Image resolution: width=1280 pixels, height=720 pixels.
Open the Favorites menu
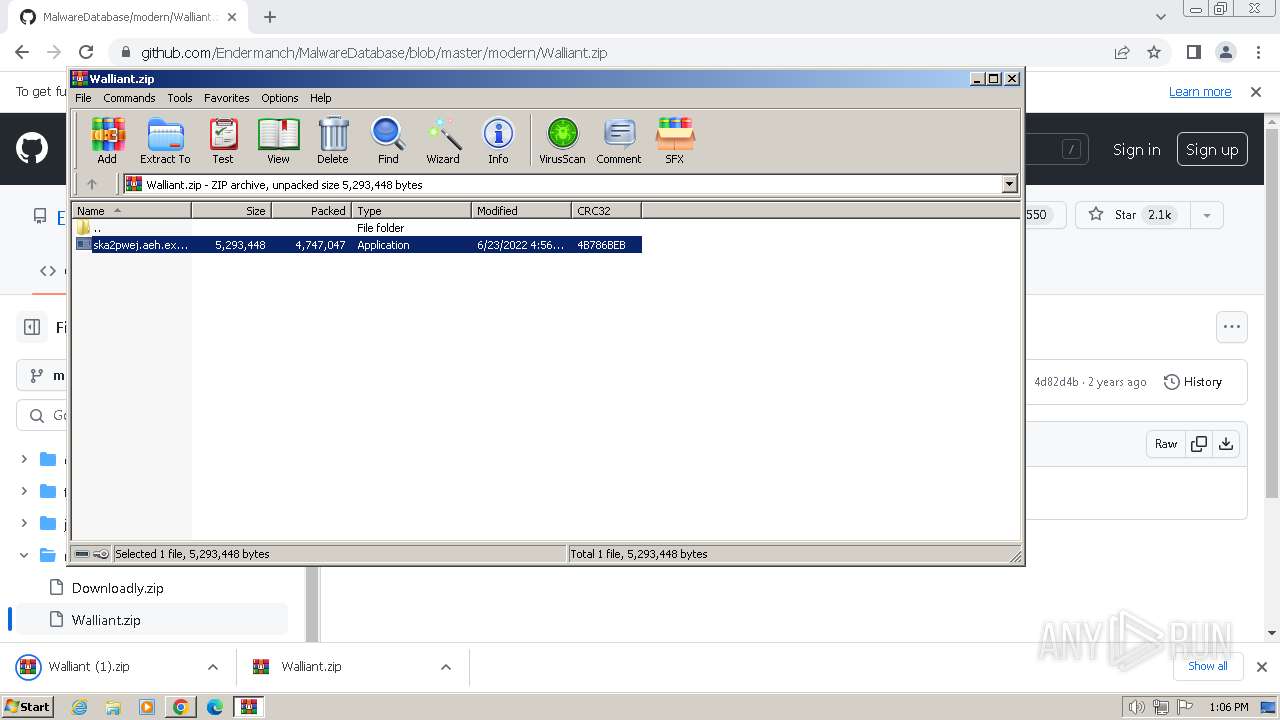click(x=227, y=98)
